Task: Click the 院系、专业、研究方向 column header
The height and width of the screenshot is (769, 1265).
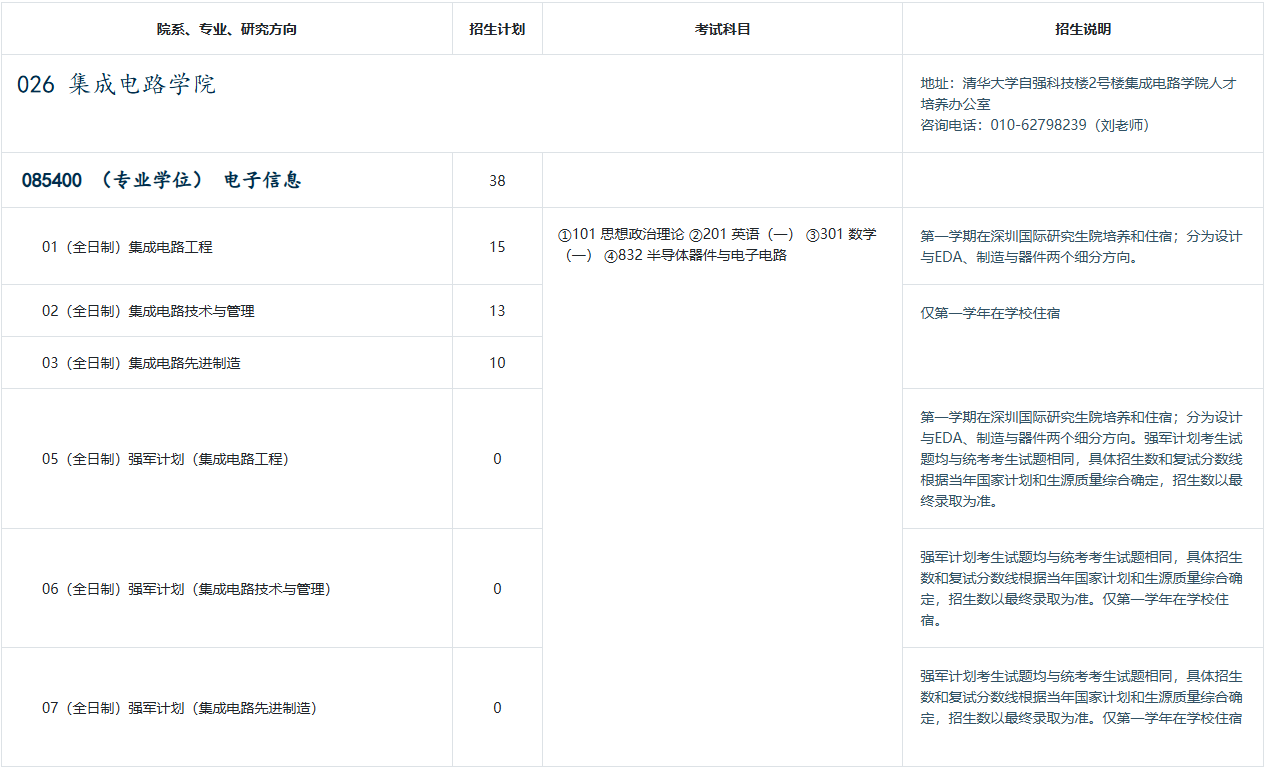Action: click(227, 29)
